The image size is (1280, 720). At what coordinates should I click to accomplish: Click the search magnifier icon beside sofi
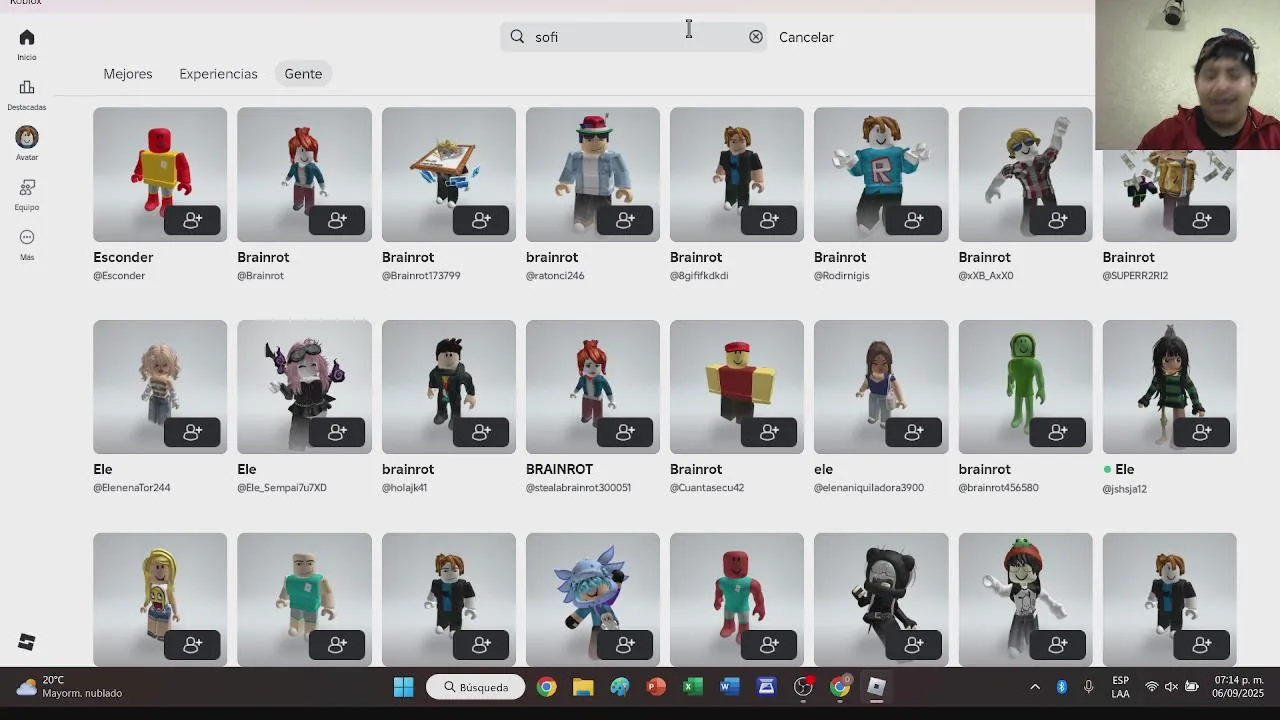[517, 37]
